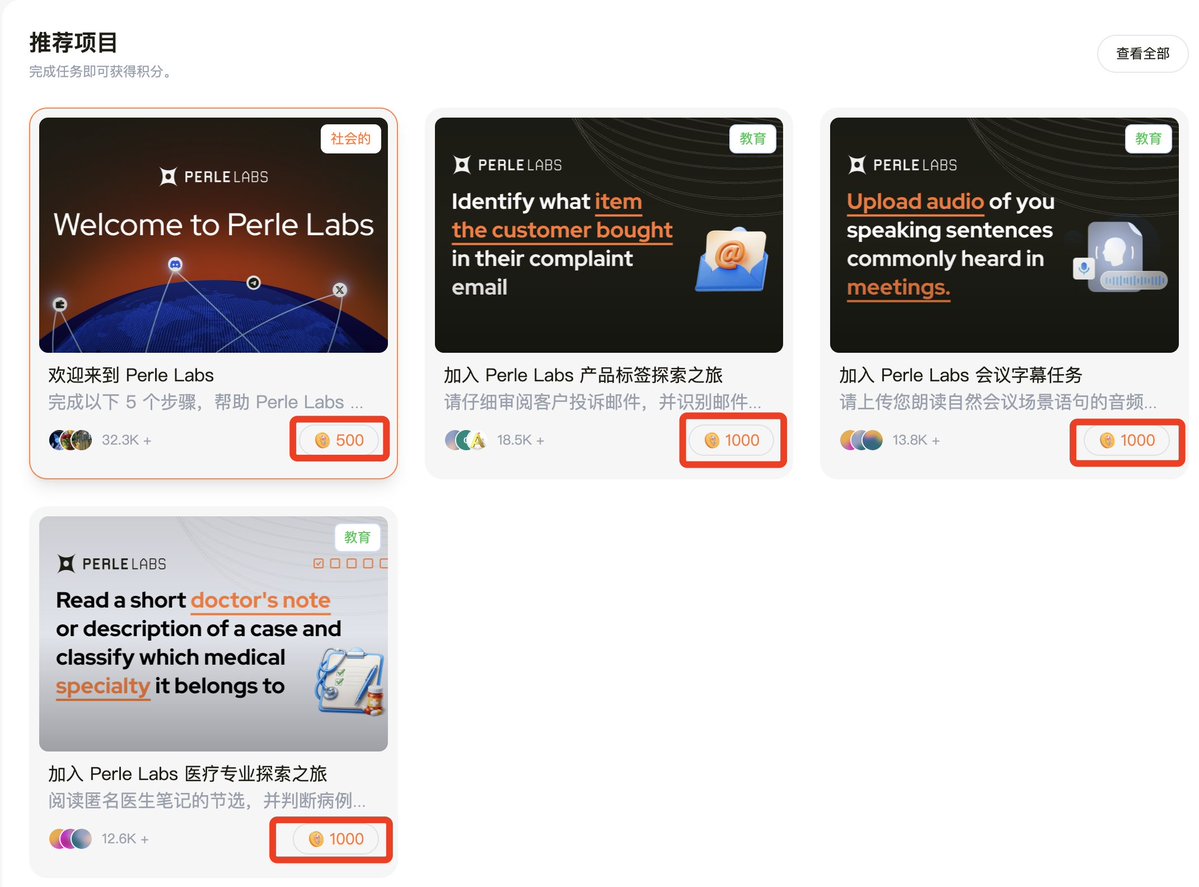Click the 500 points reward badge

click(340, 440)
